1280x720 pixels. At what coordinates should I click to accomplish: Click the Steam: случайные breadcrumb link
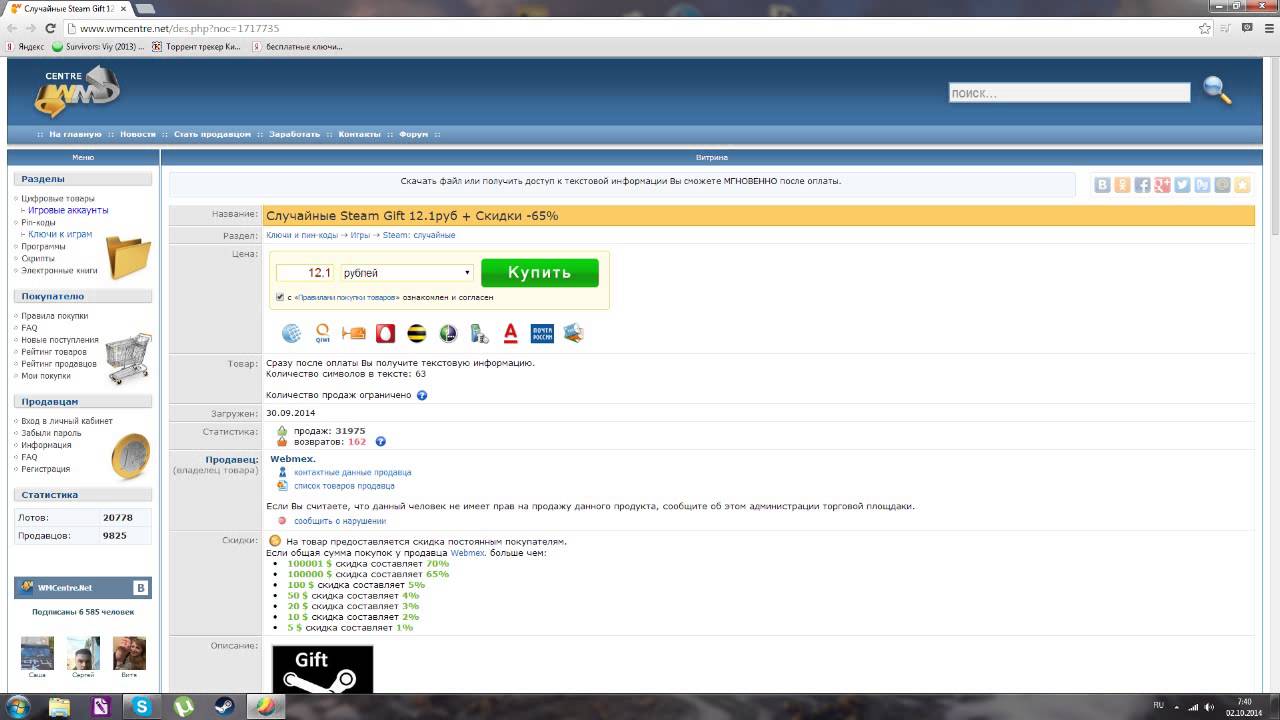tap(419, 235)
